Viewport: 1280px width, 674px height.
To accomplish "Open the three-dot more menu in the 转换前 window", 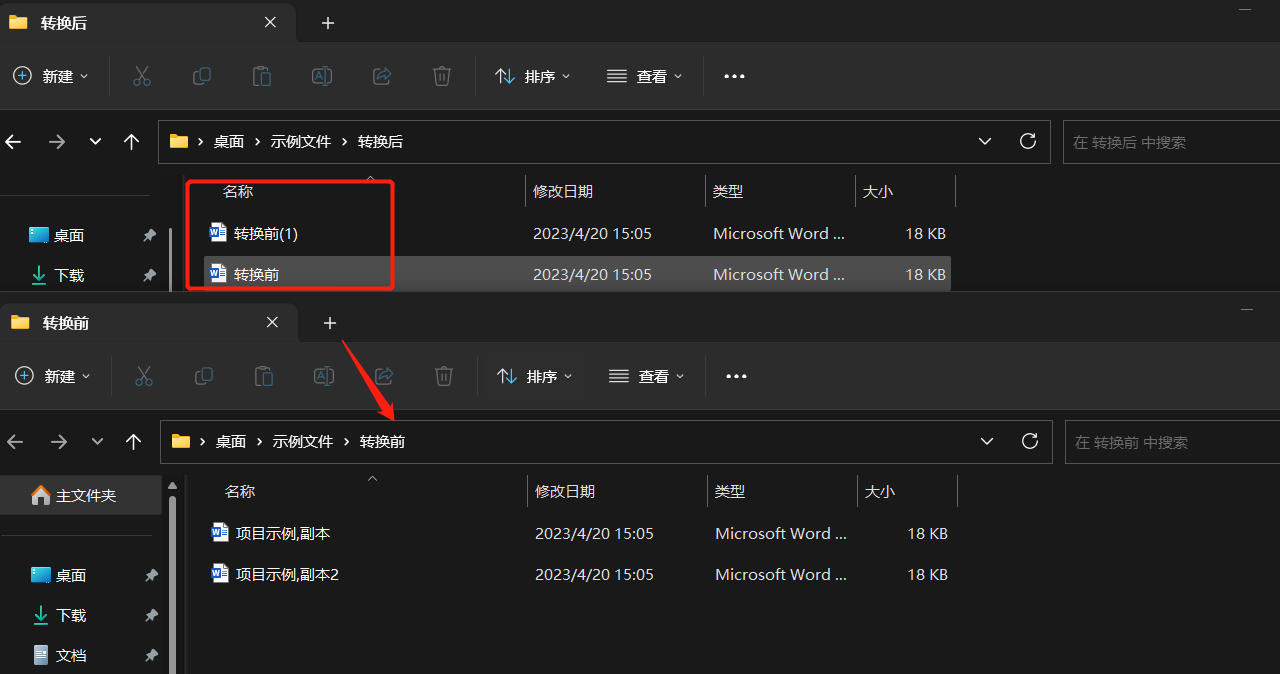I will tap(736, 376).
